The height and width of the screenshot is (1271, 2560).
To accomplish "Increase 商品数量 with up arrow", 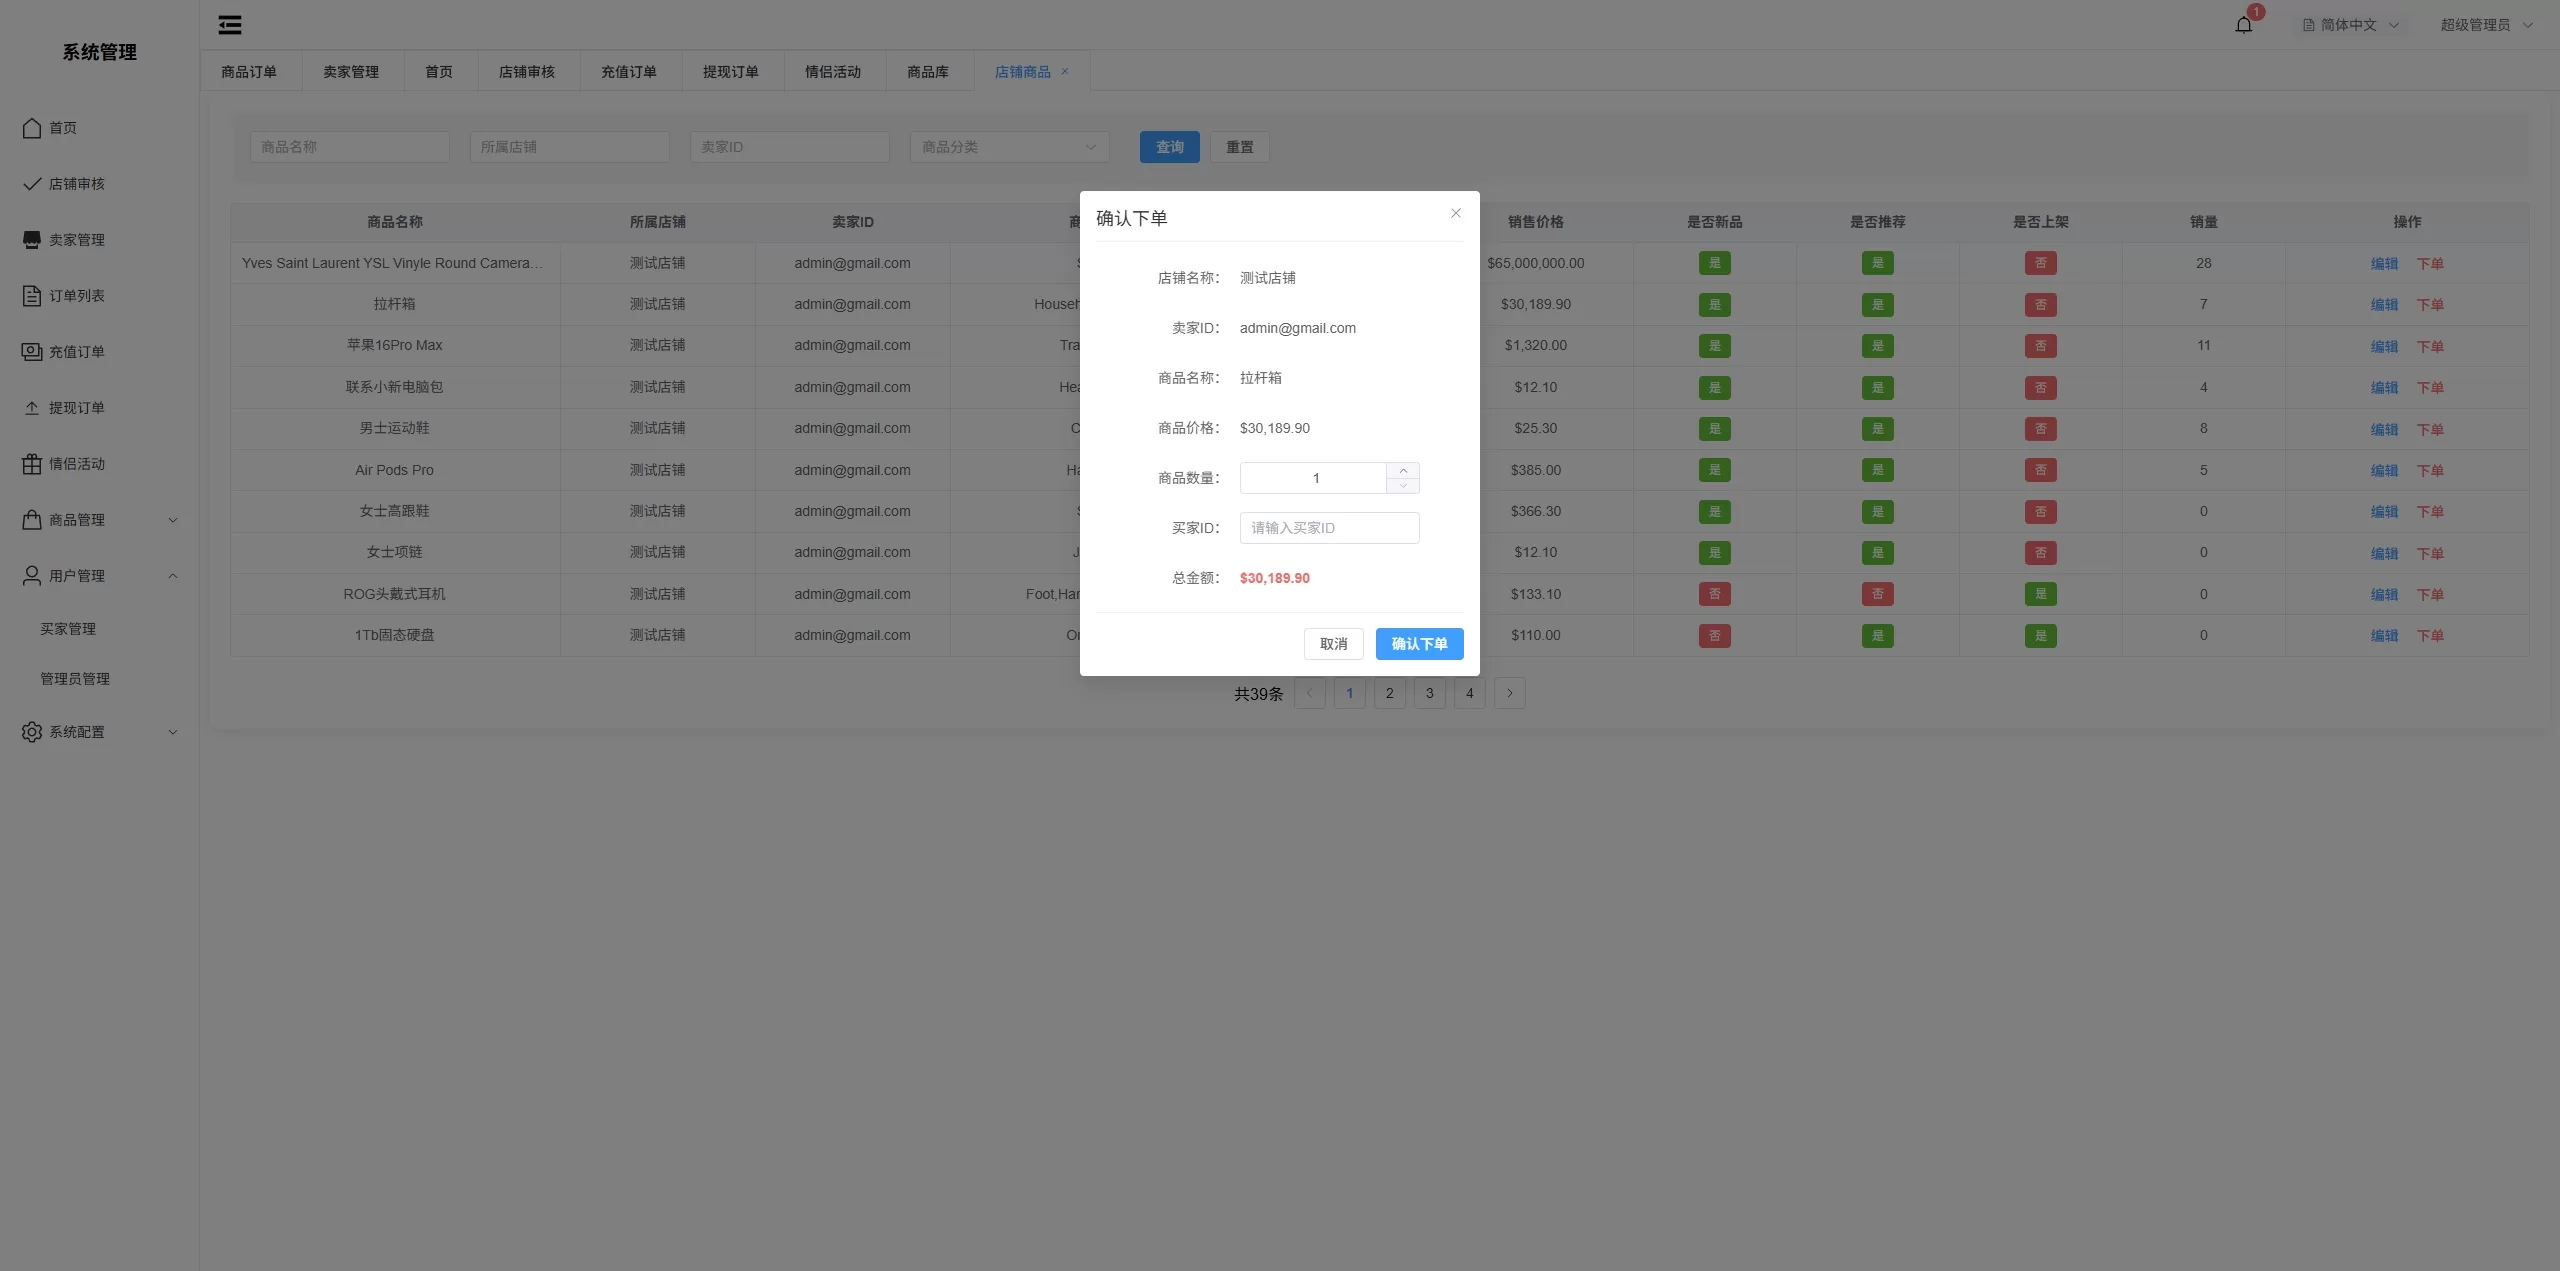I will pyautogui.click(x=1403, y=471).
